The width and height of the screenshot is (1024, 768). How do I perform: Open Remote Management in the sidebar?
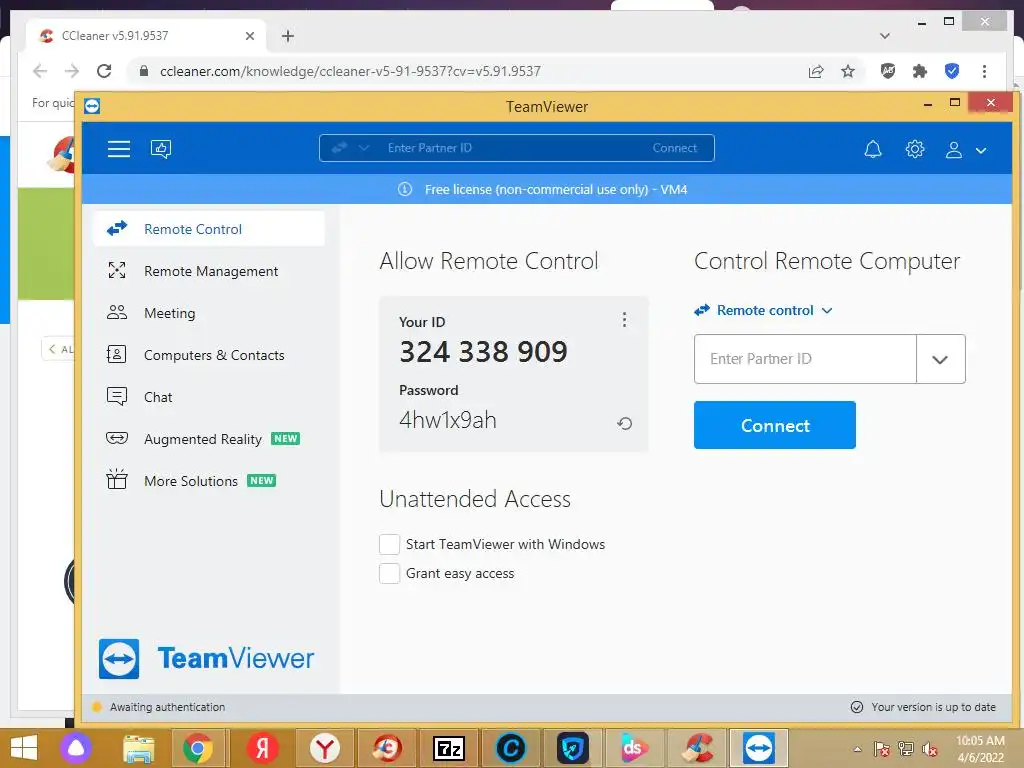(x=209, y=271)
